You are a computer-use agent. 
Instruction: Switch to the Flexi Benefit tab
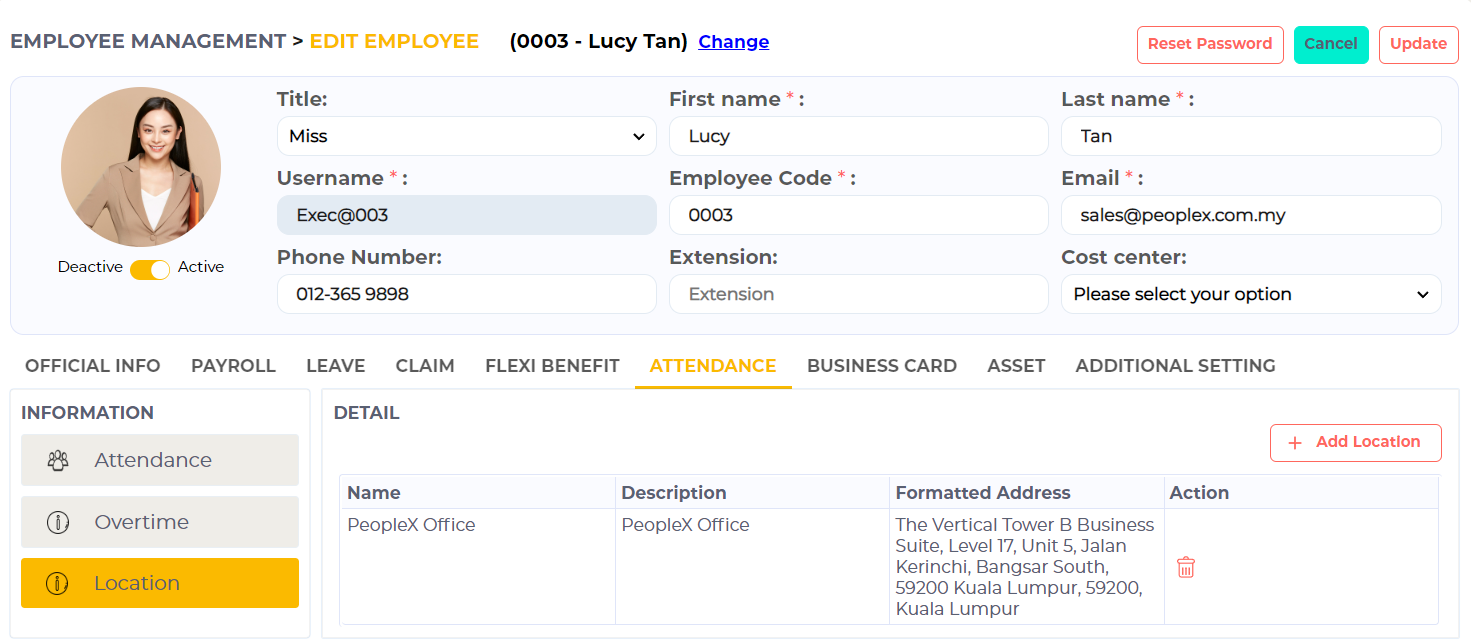pyautogui.click(x=552, y=366)
